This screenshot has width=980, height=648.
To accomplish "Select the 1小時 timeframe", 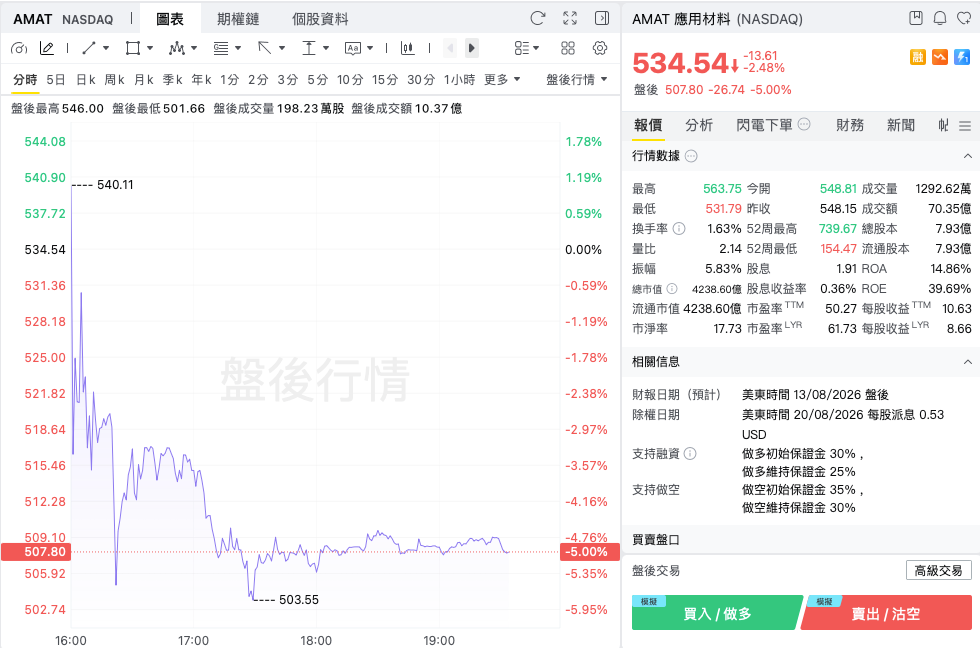I will point(459,79).
